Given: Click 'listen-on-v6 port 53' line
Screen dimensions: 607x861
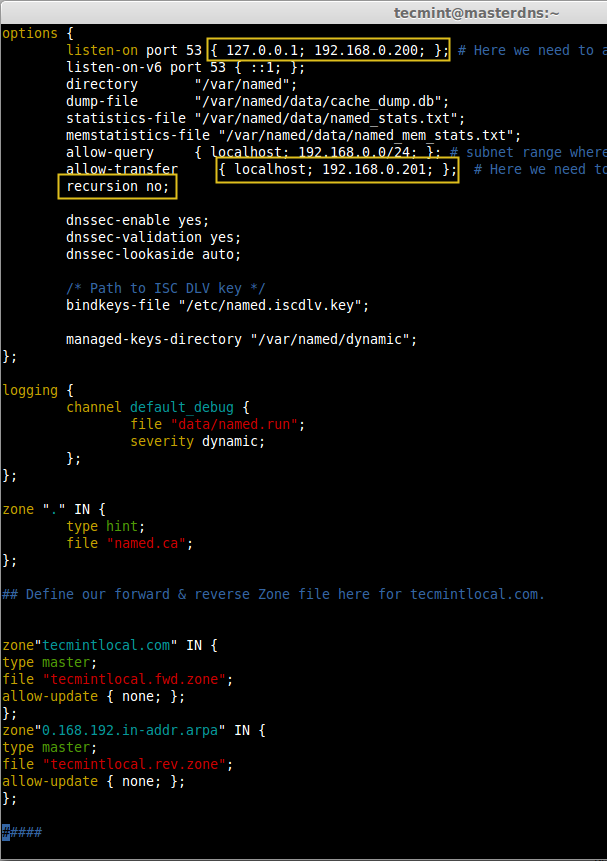Looking at the screenshot, I should (185, 68).
